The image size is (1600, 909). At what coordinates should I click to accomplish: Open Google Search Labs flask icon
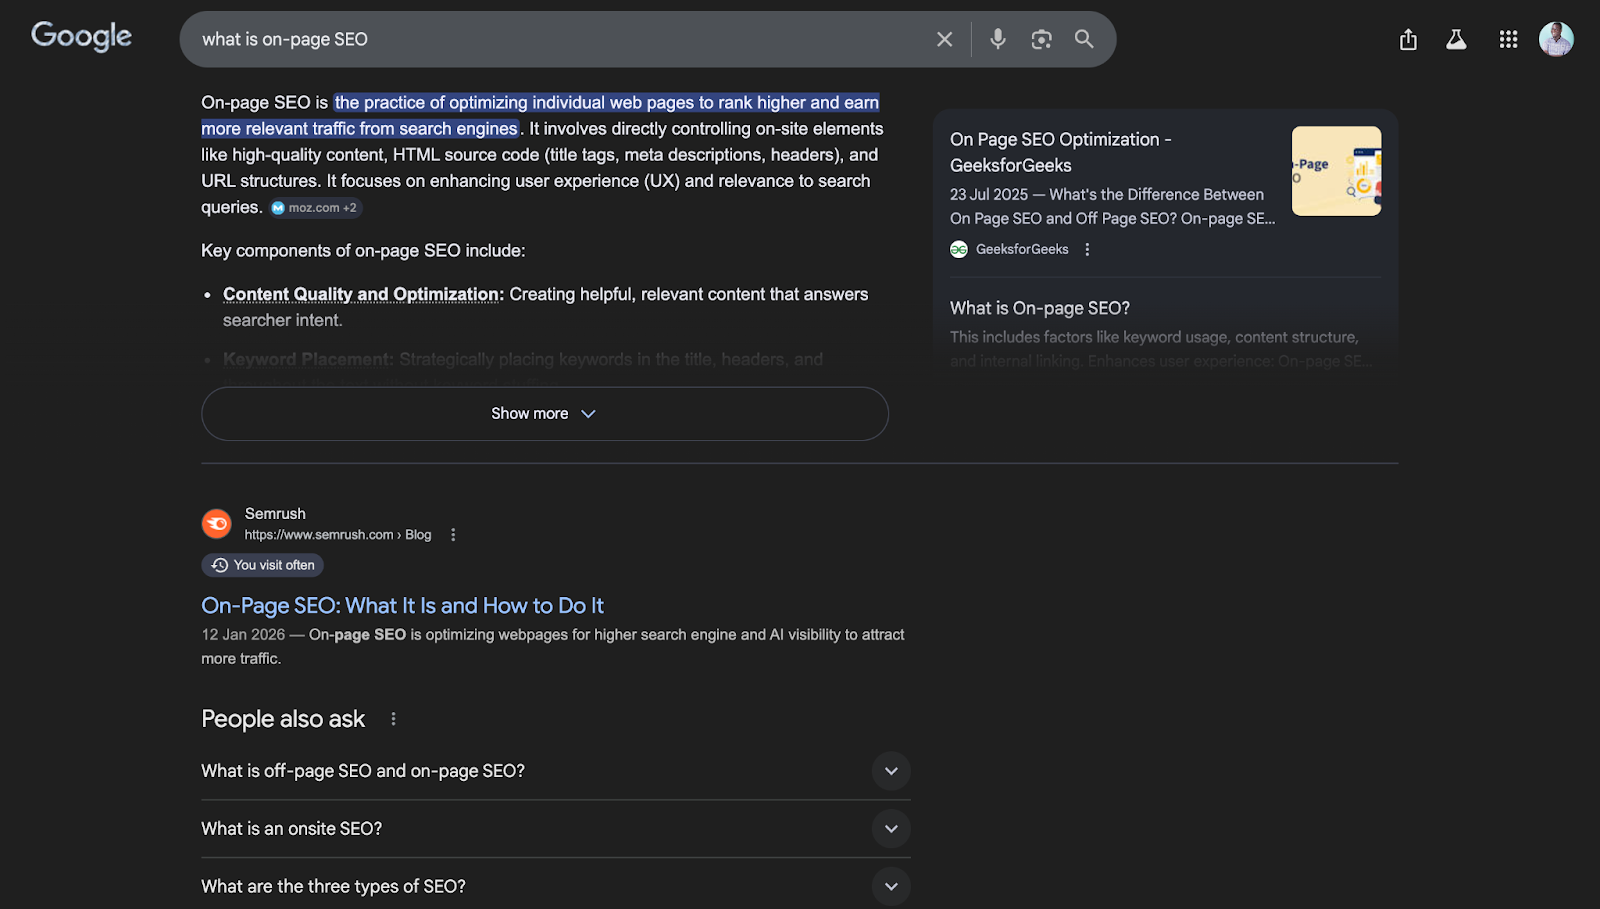[1456, 39]
